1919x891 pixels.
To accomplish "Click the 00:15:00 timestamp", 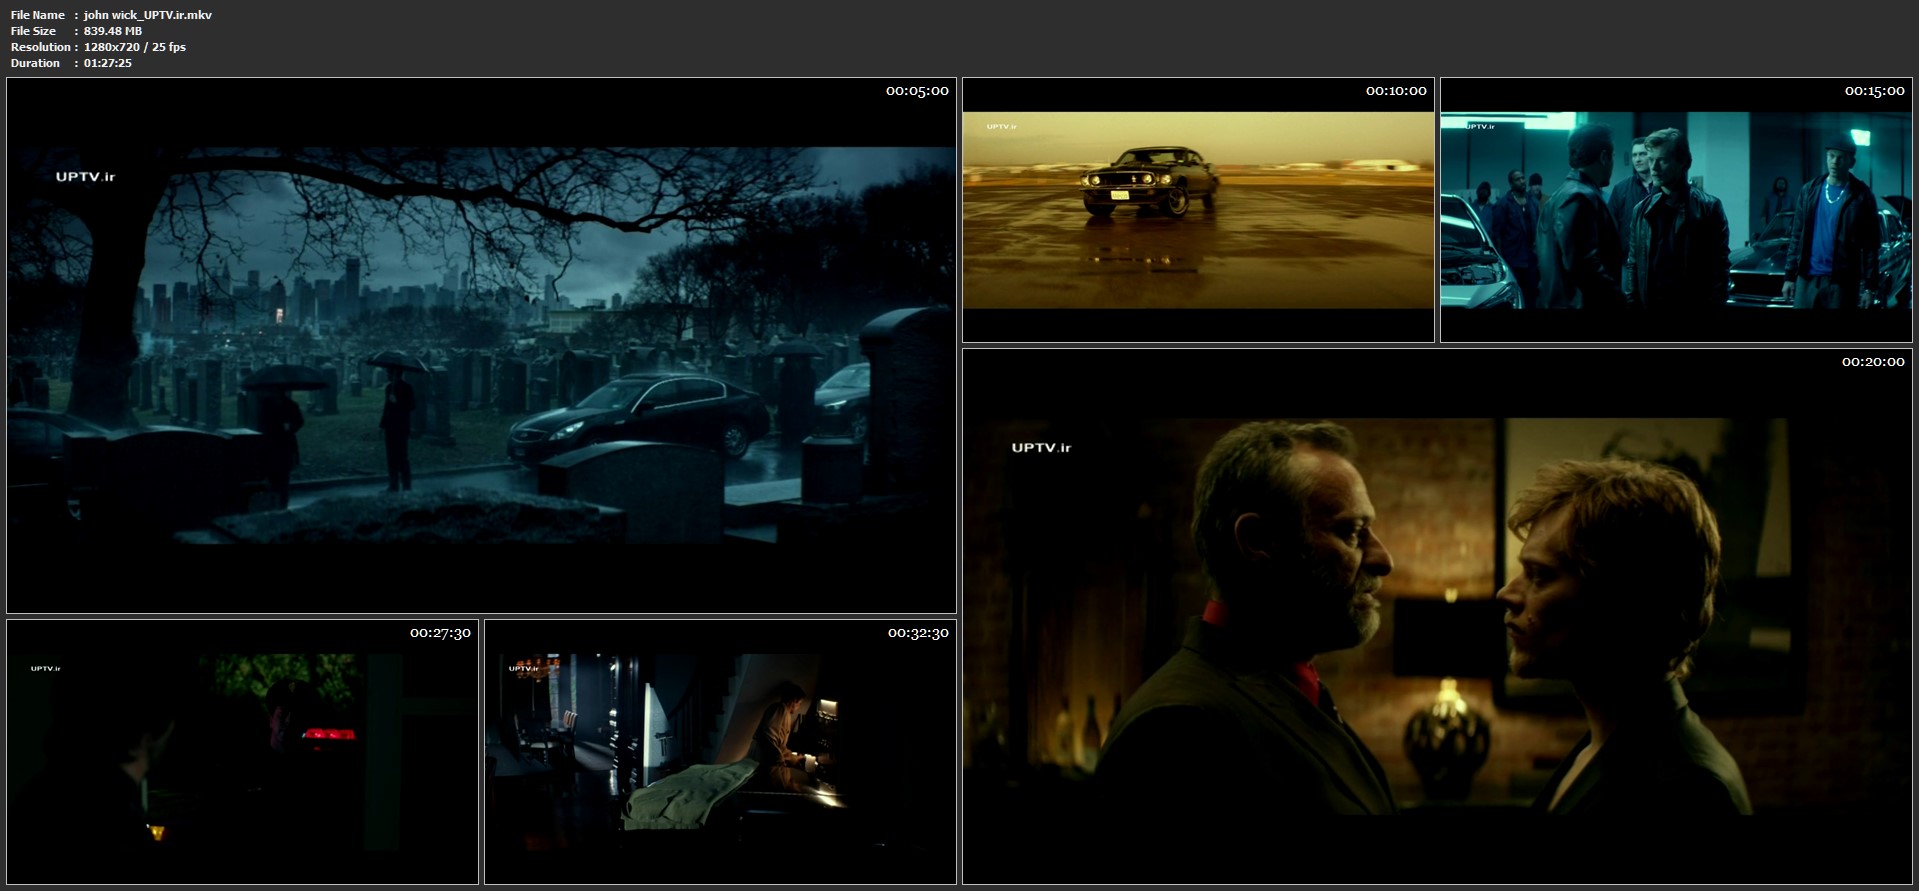I will [x=1874, y=91].
